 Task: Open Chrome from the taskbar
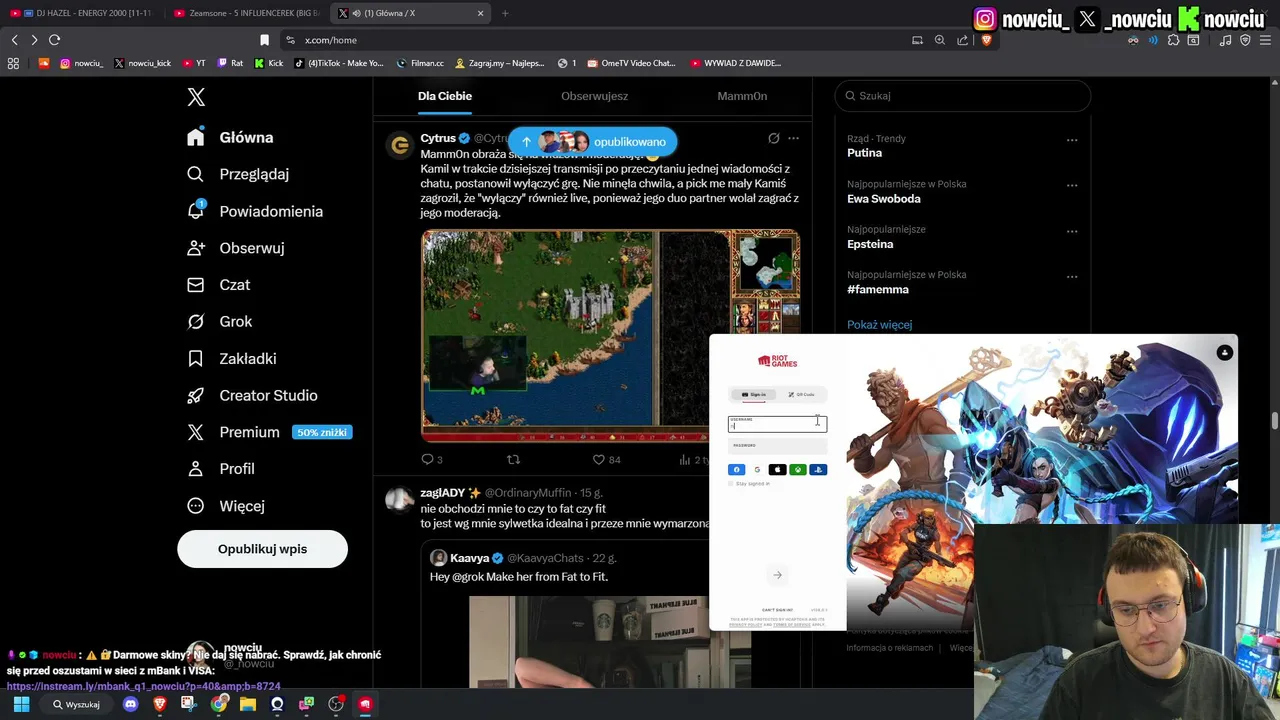coord(218,704)
